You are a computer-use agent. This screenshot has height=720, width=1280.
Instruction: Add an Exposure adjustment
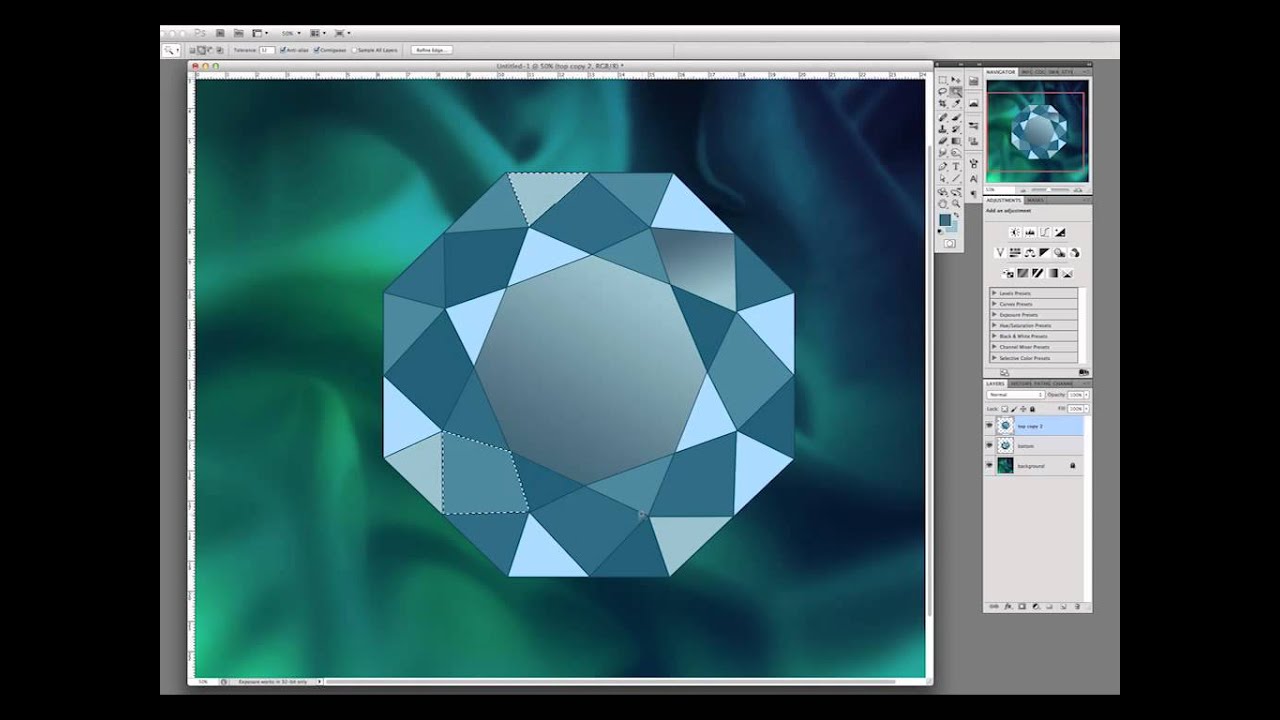tap(1060, 232)
